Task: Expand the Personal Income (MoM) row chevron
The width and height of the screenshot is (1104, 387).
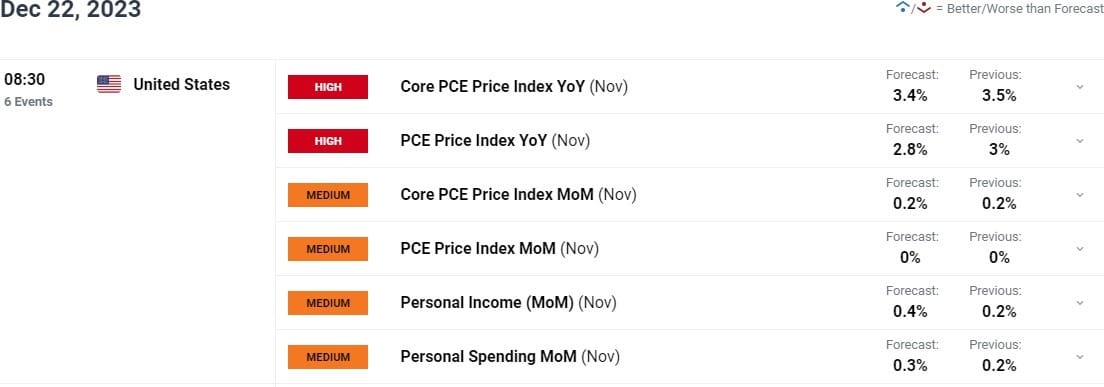Action: (1079, 303)
